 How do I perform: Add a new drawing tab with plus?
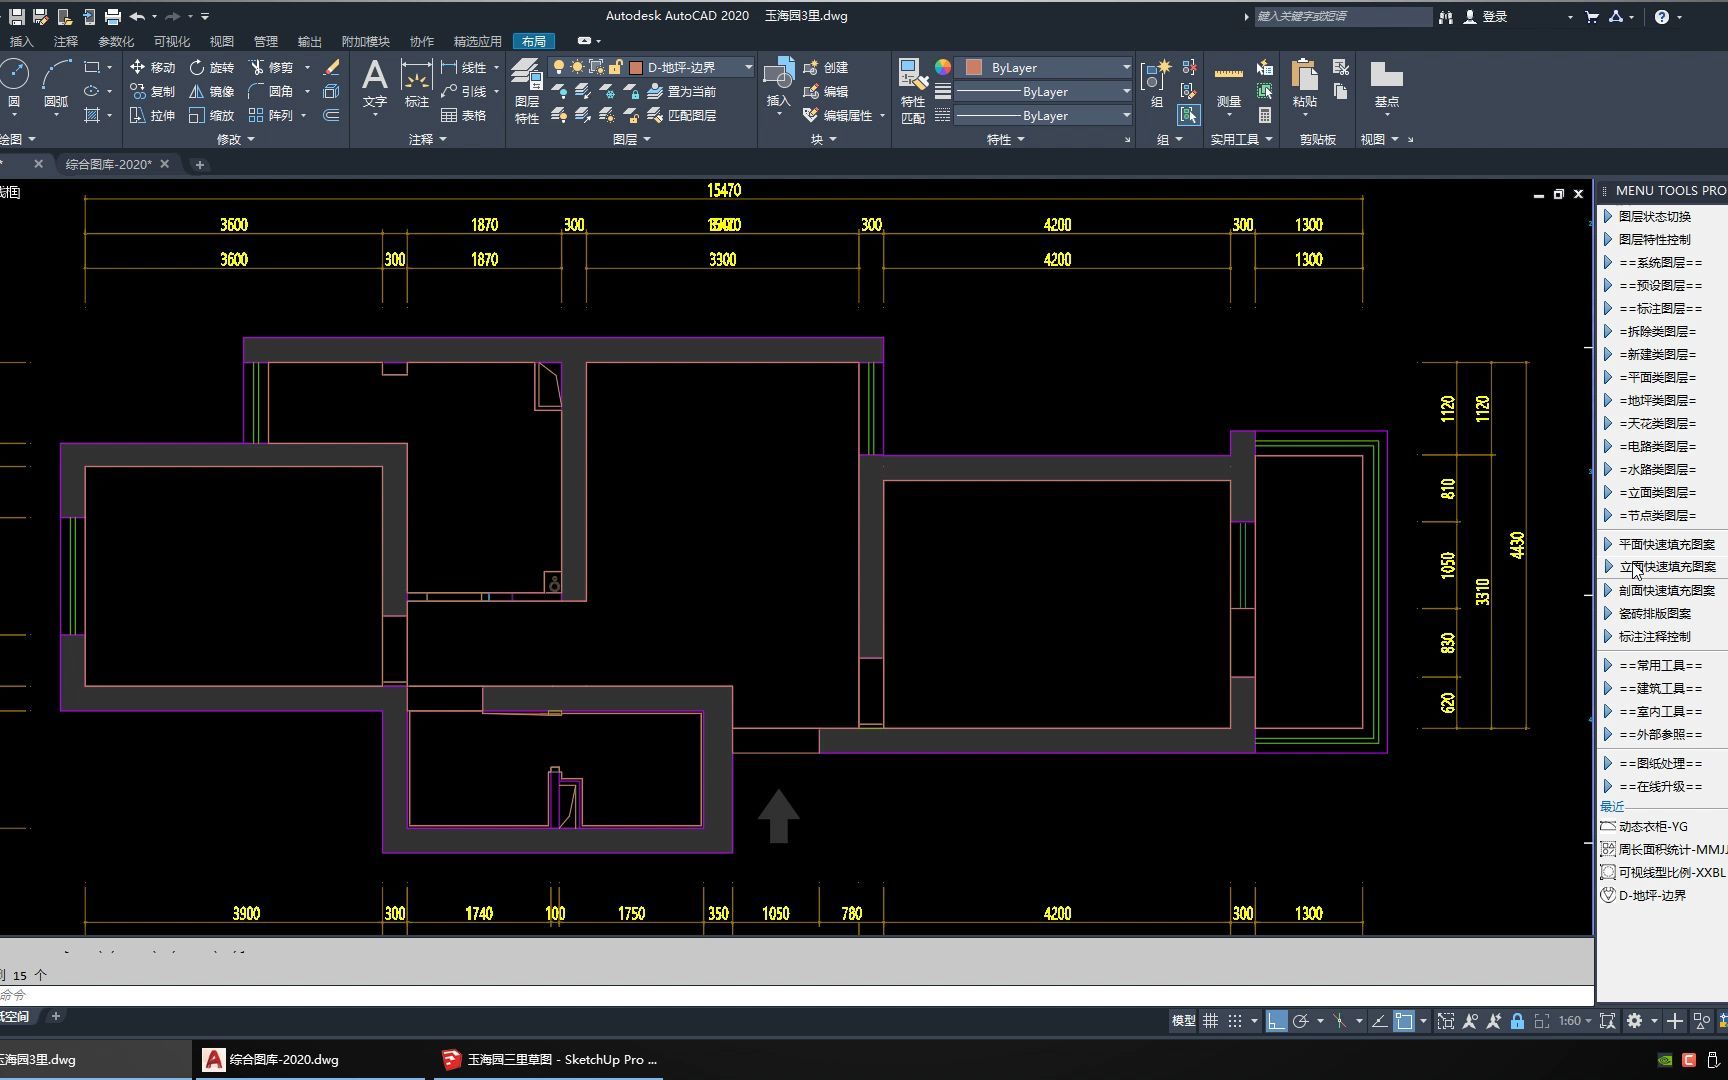coord(199,164)
